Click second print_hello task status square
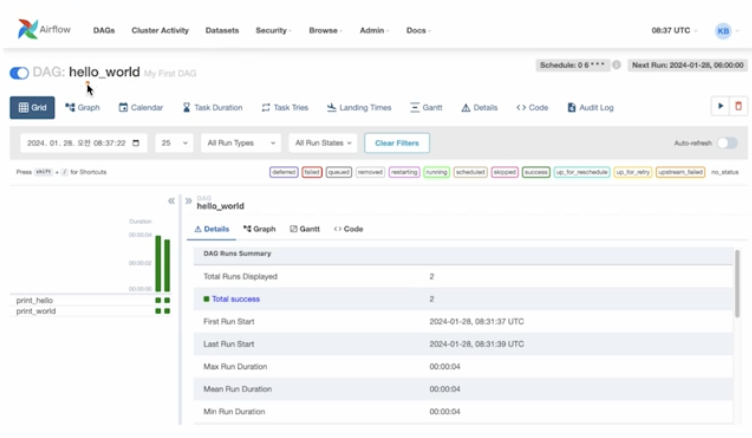The width and height of the screenshot is (752, 438). (167, 300)
